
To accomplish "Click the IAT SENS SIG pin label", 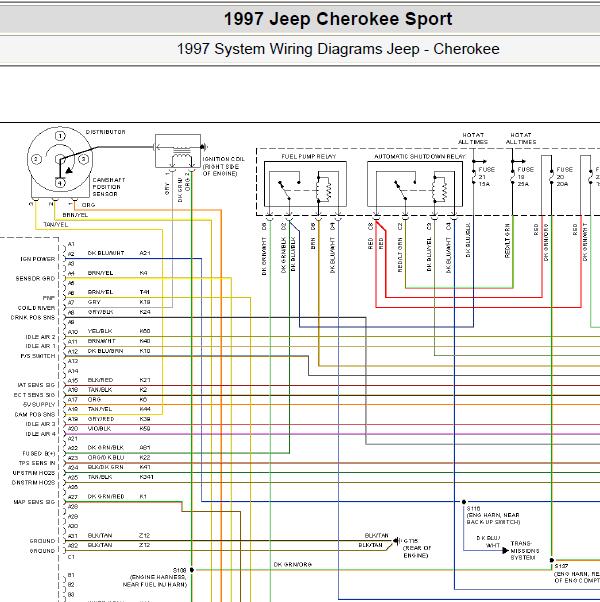I will (36, 385).
